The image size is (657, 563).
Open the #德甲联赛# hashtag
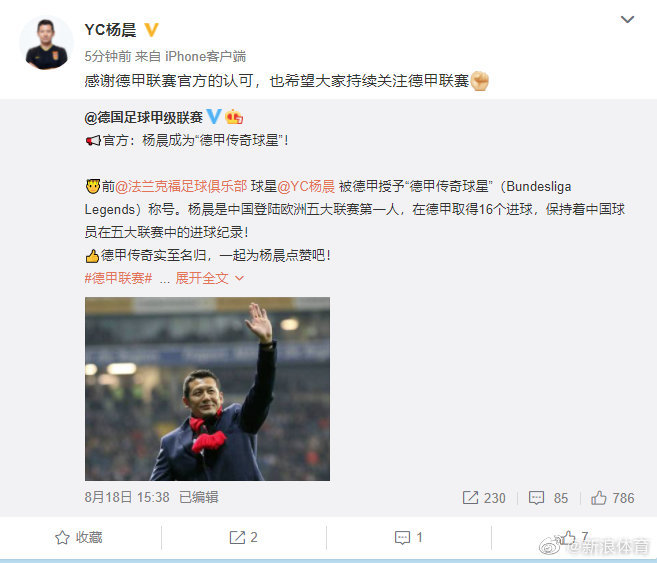[x=118, y=278]
